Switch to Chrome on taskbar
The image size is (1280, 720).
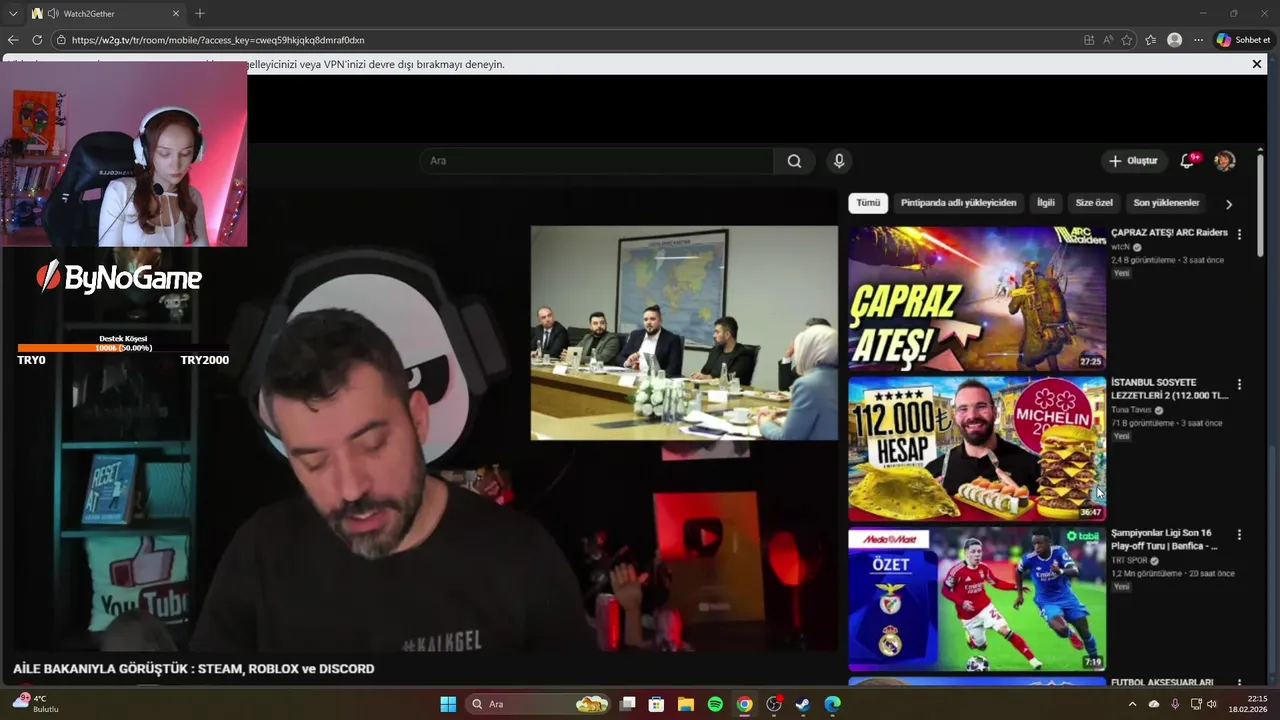tap(744, 704)
